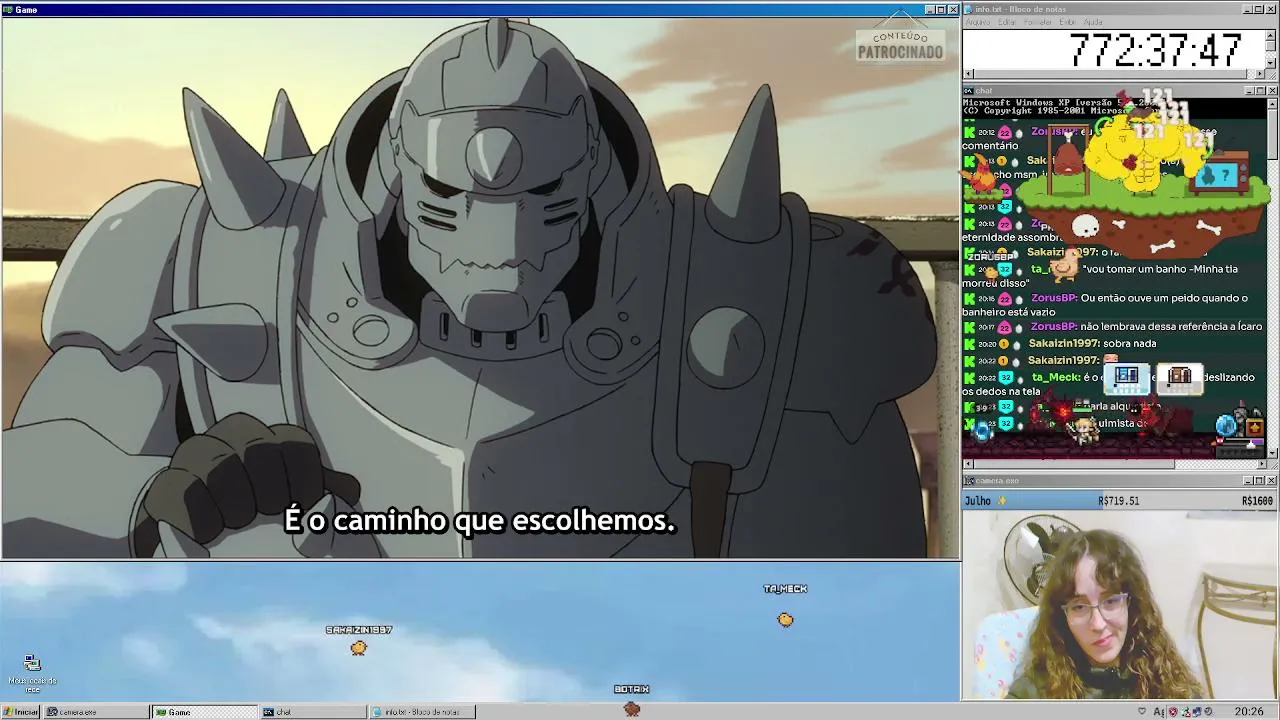
Task: Click the 'Conteúdo Patrocinado' badge in Game window
Action: coord(900,45)
